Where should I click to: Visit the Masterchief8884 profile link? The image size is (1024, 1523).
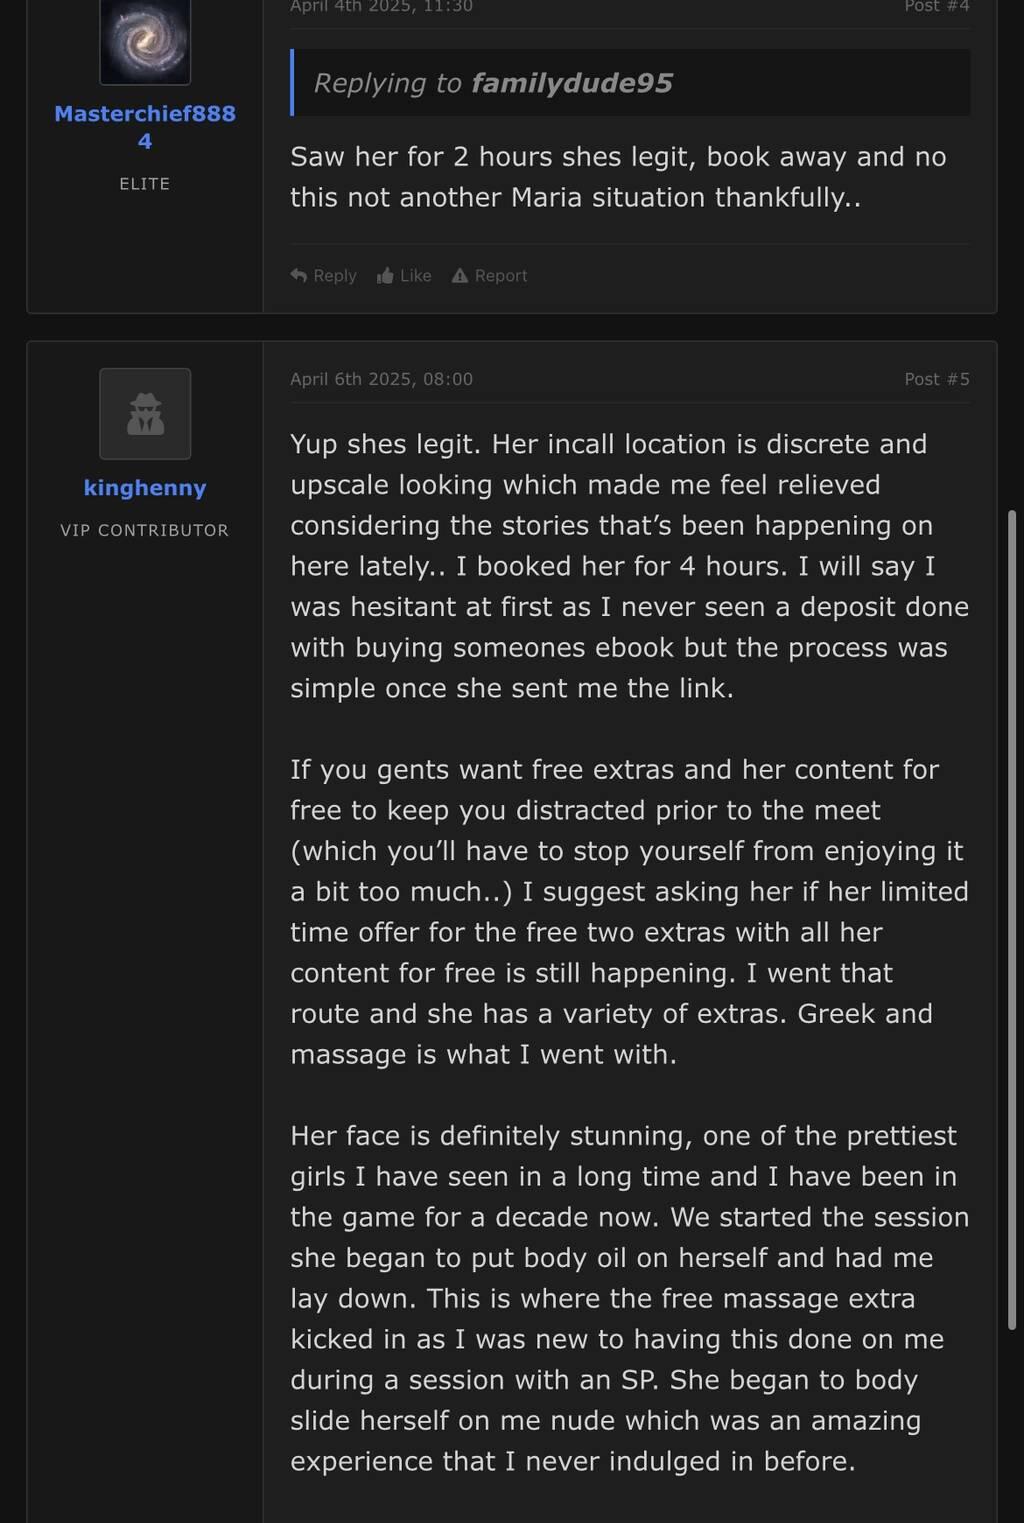[145, 127]
